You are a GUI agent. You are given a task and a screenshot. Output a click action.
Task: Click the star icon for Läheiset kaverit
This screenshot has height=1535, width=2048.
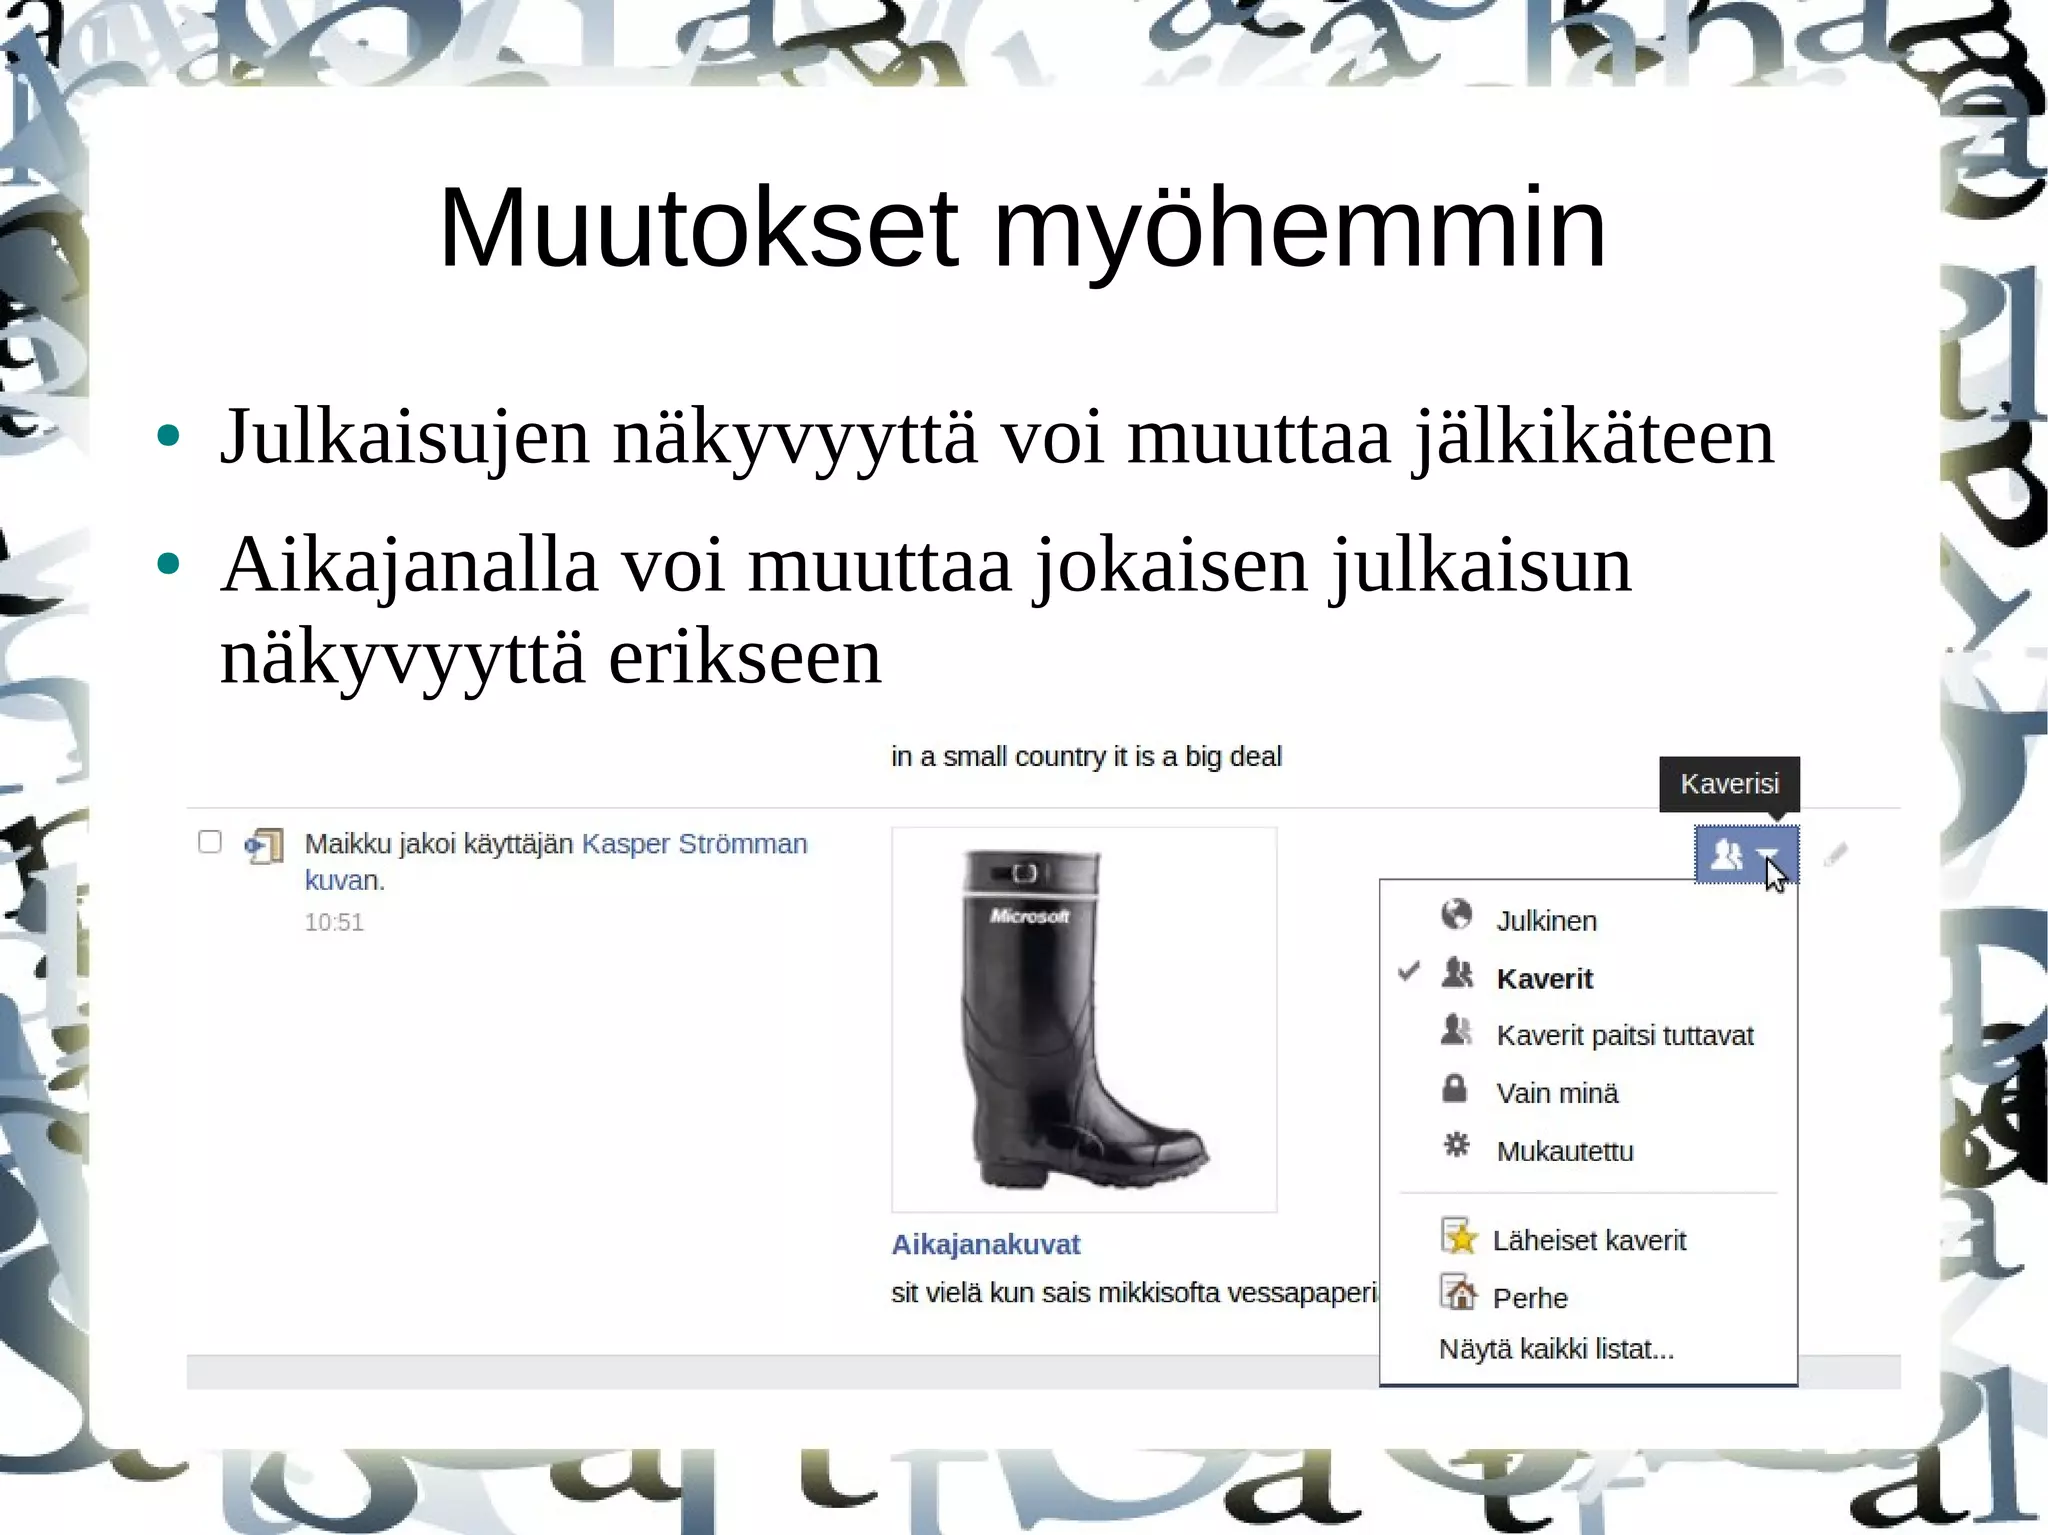click(x=1459, y=1236)
